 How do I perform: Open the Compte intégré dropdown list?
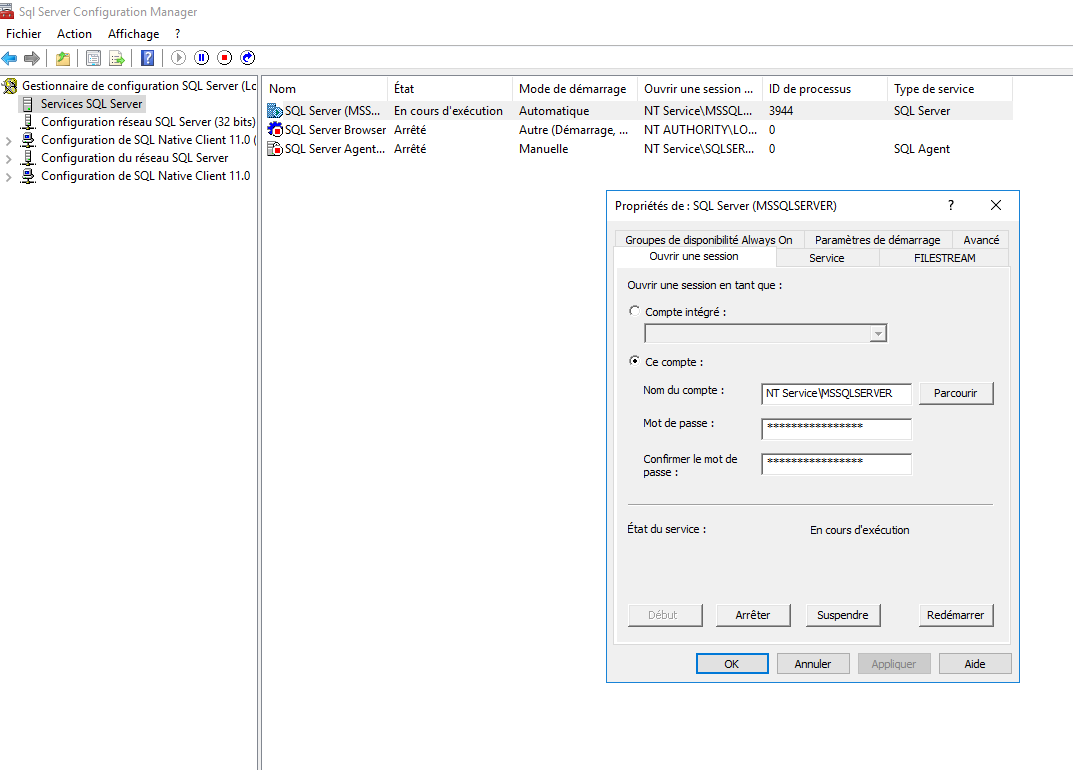click(878, 334)
